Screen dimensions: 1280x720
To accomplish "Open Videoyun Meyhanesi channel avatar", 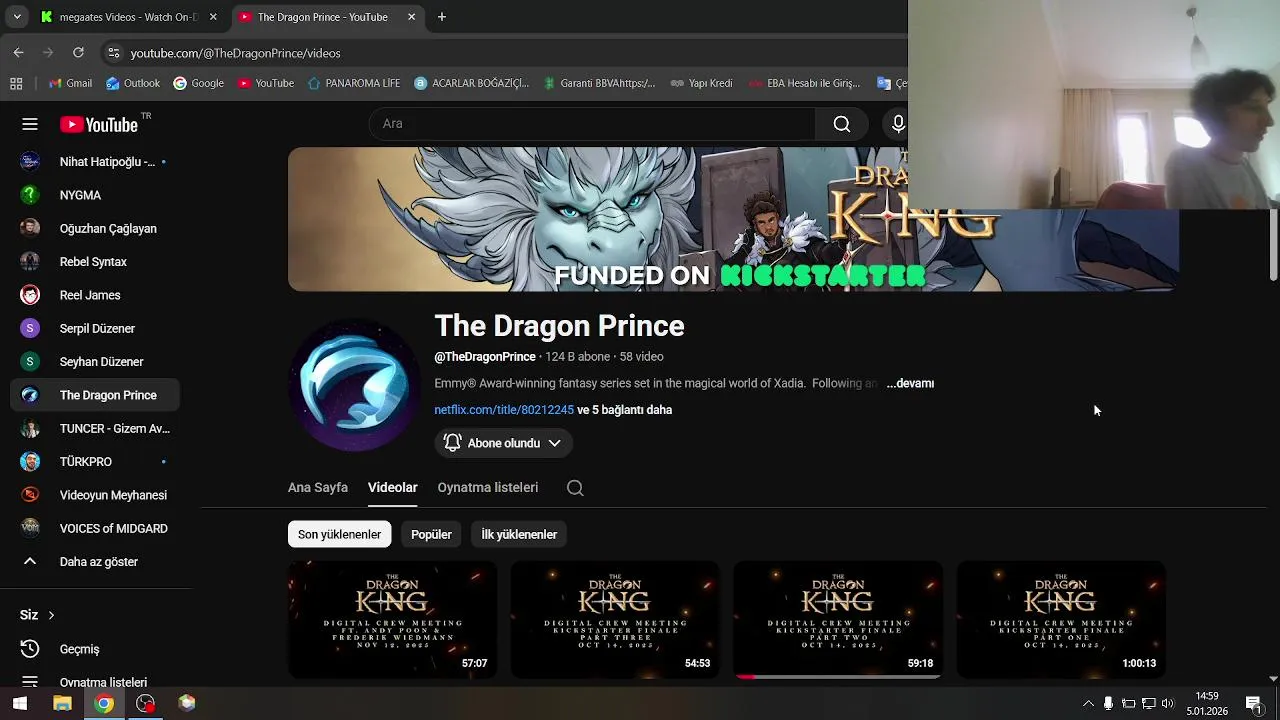I will [x=30, y=495].
